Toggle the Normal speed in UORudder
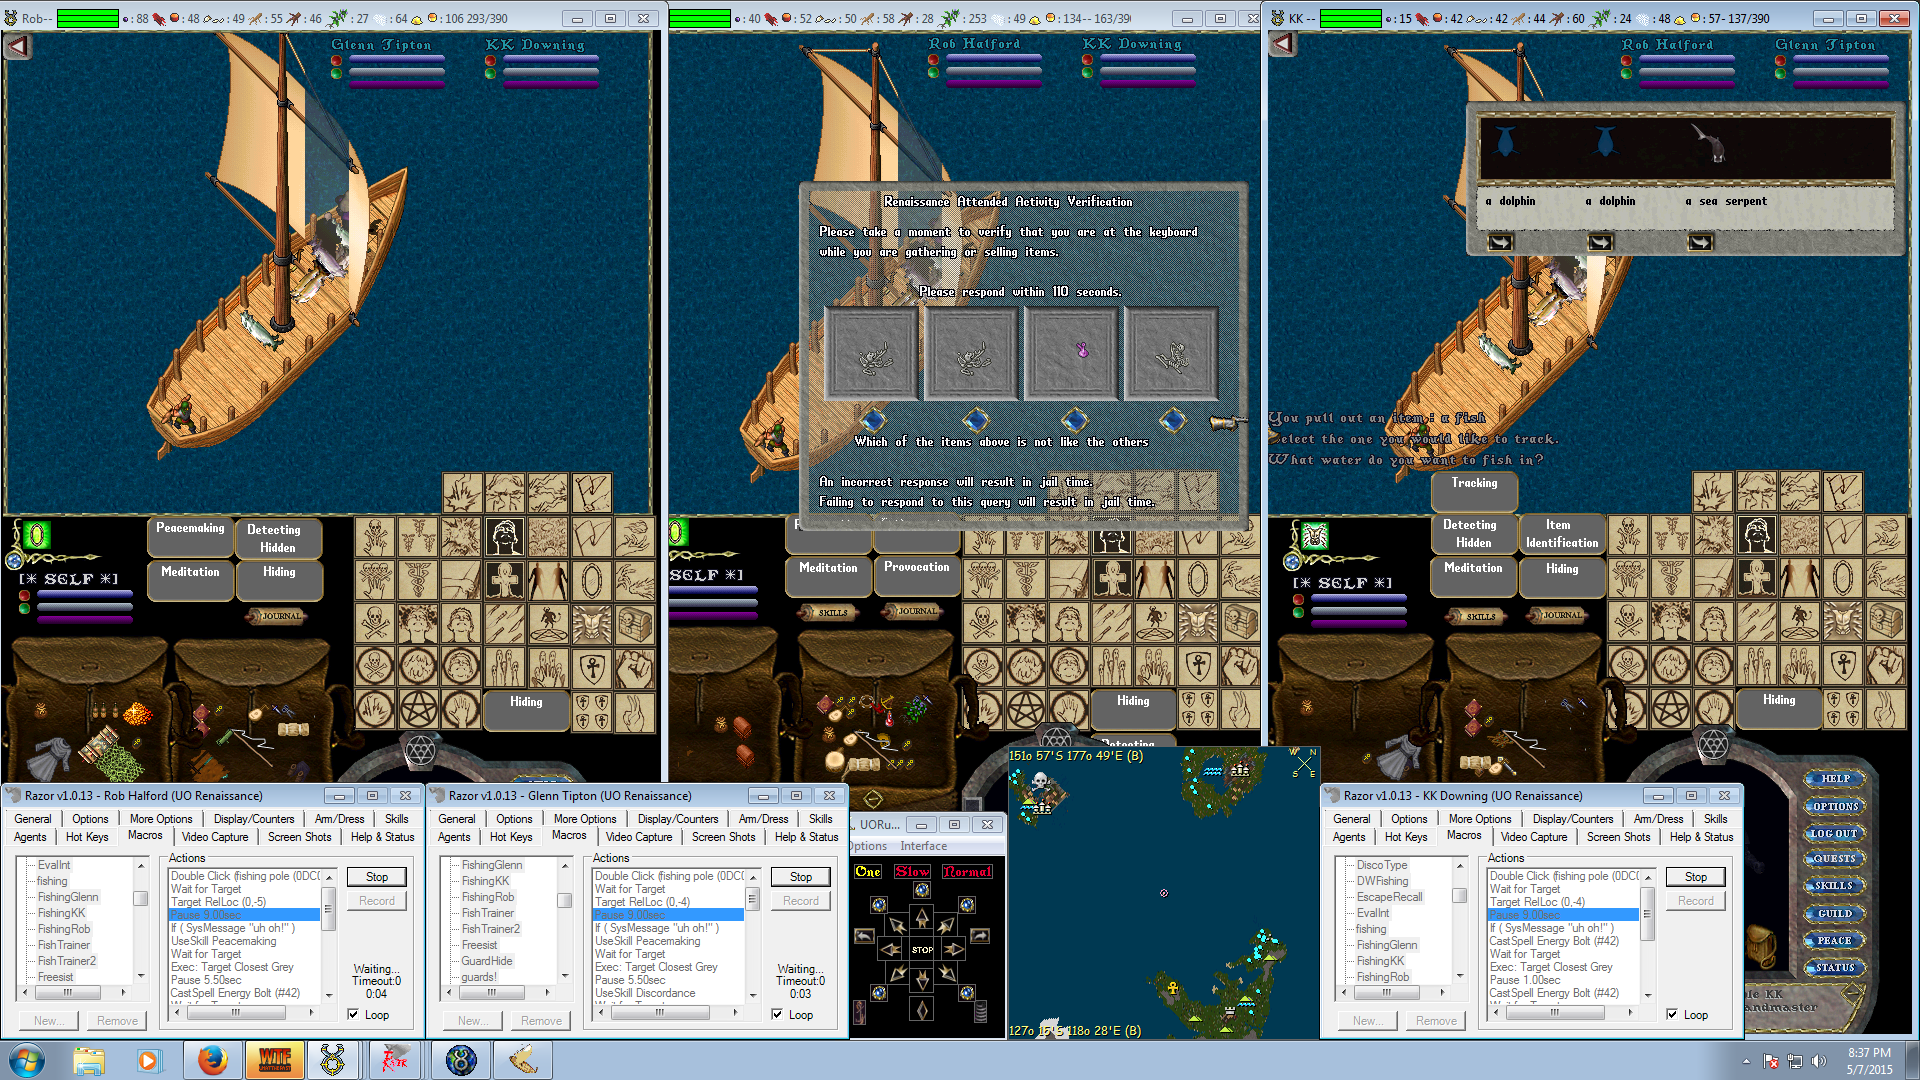The width and height of the screenshot is (1920, 1080). pos(967,872)
